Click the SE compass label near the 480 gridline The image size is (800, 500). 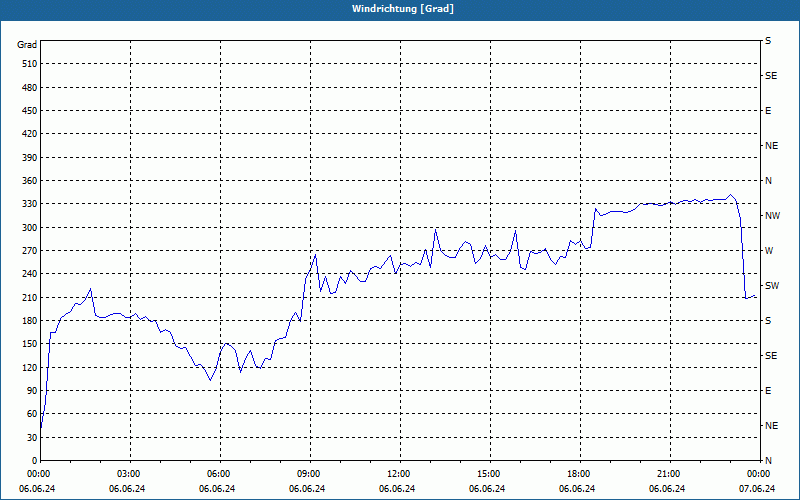[x=771, y=76]
